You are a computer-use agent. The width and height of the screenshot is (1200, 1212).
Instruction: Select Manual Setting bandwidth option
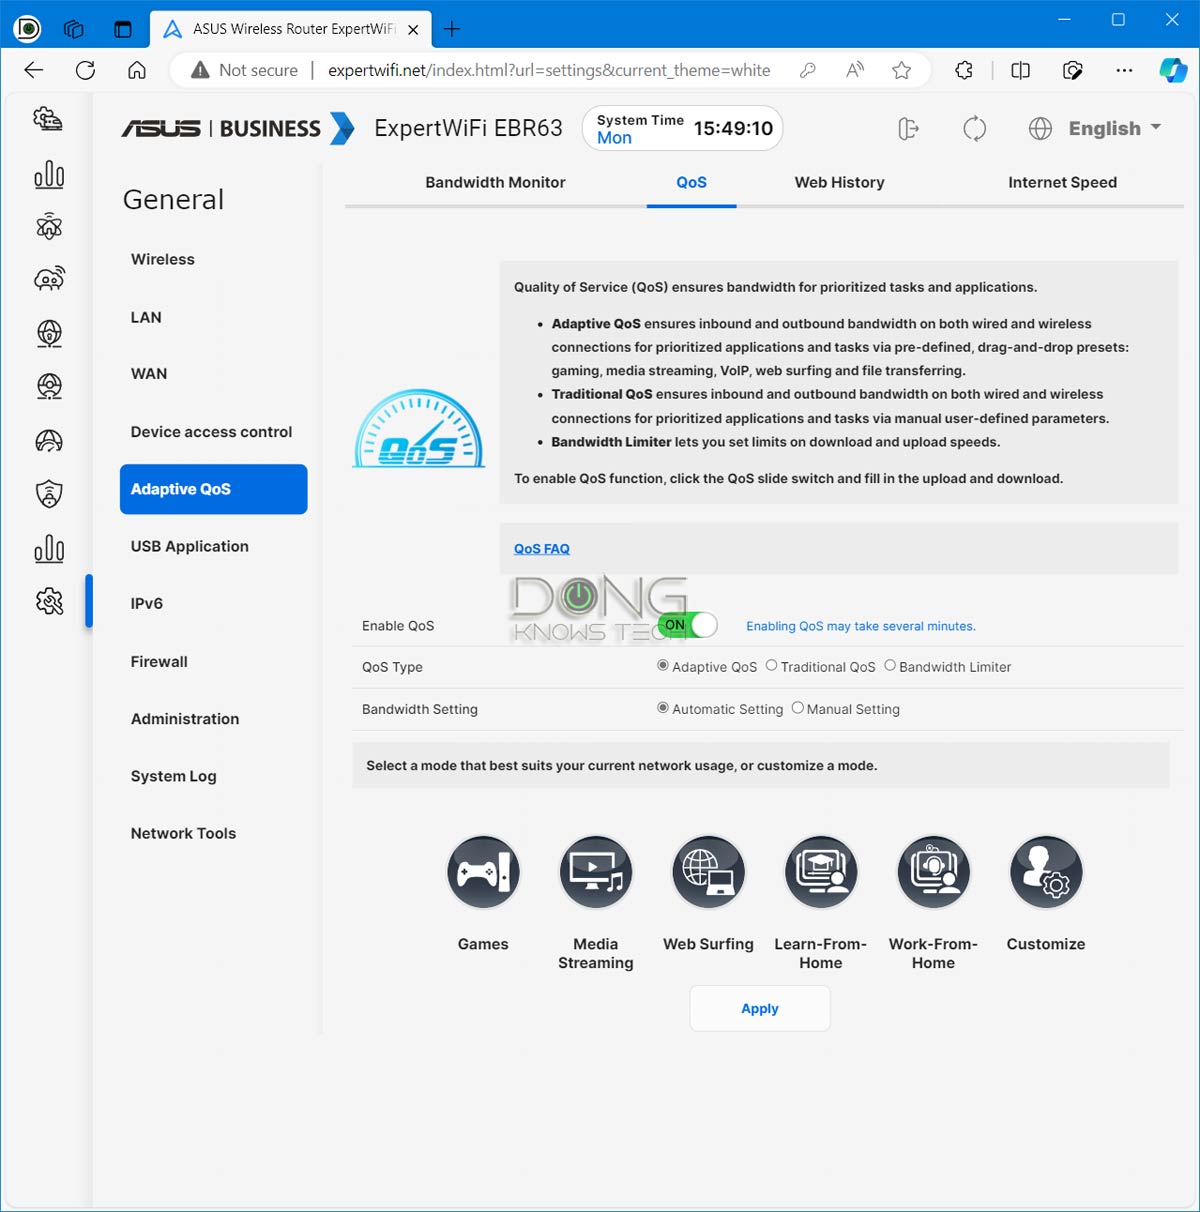pyautogui.click(x=797, y=708)
